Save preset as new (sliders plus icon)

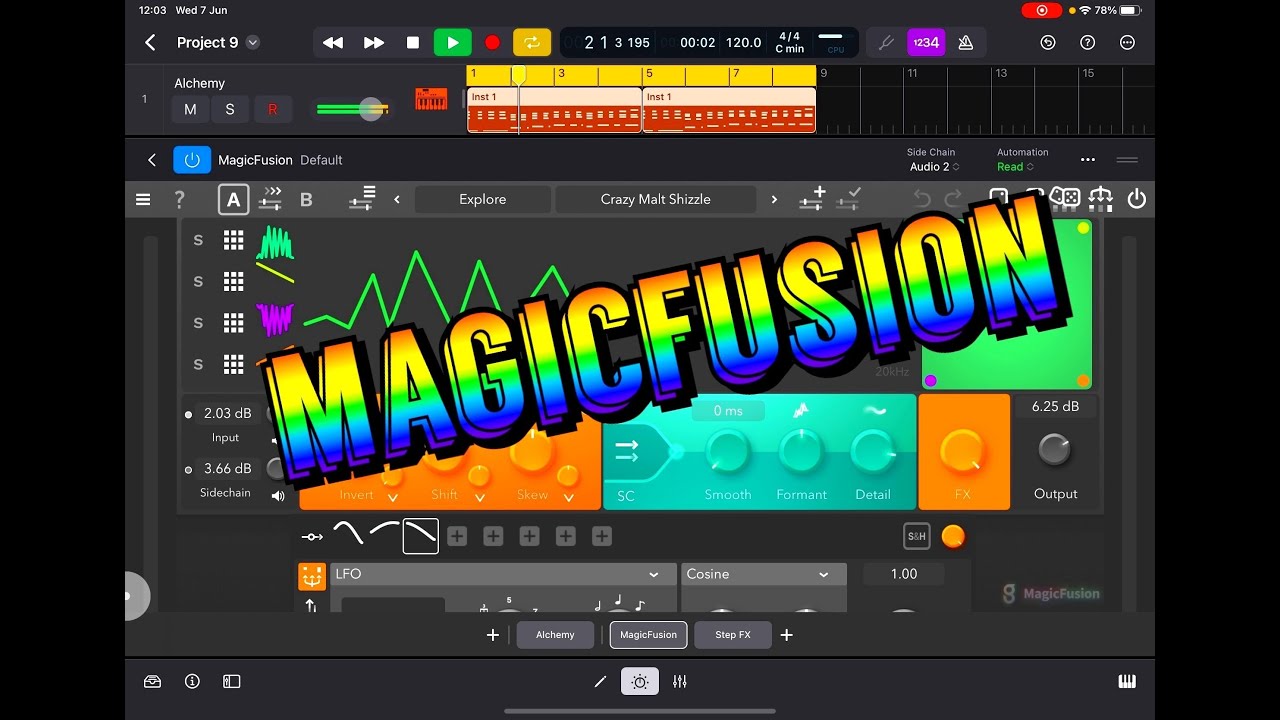click(811, 198)
